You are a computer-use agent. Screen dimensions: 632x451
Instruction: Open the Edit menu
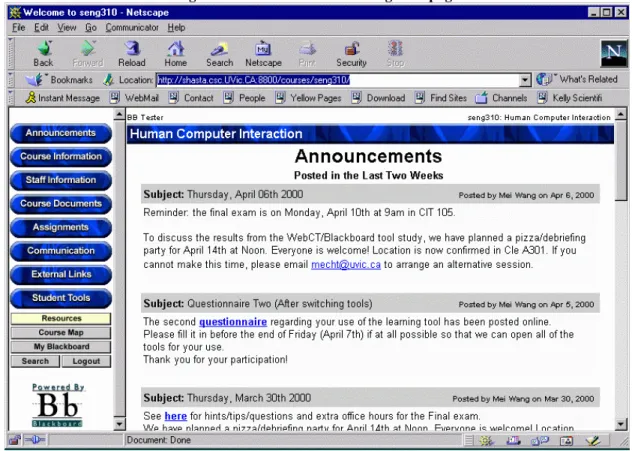click(41, 27)
